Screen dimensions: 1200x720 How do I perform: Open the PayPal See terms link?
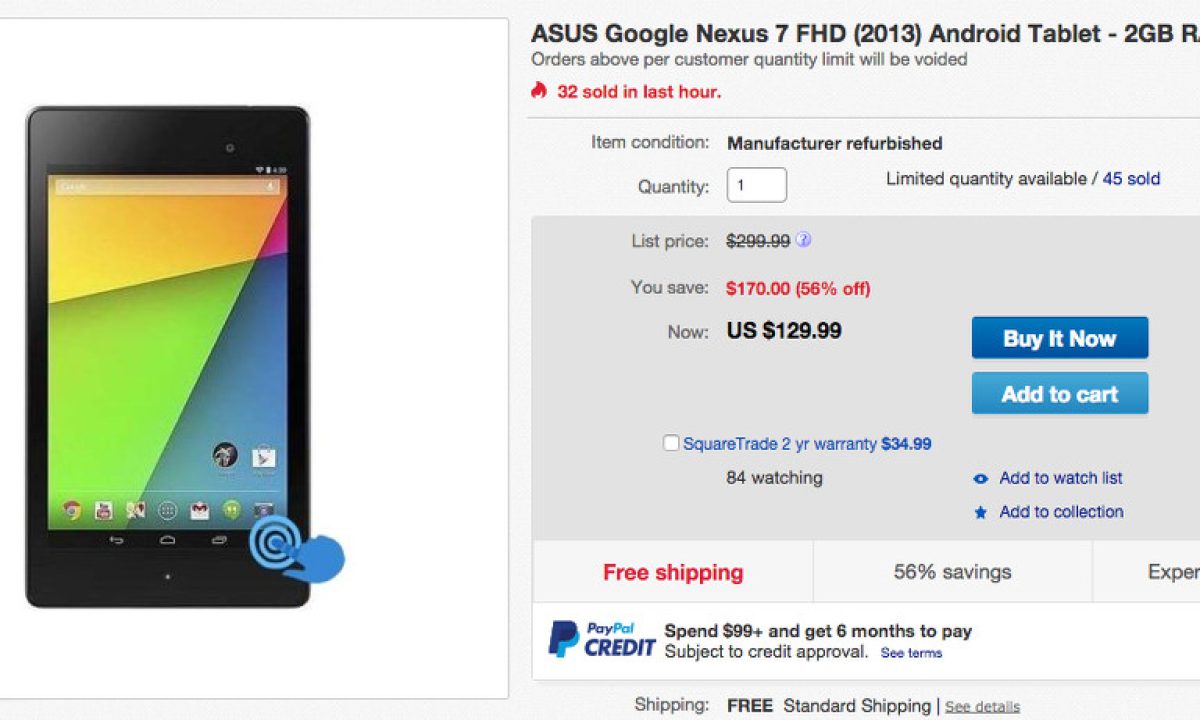[x=911, y=653]
